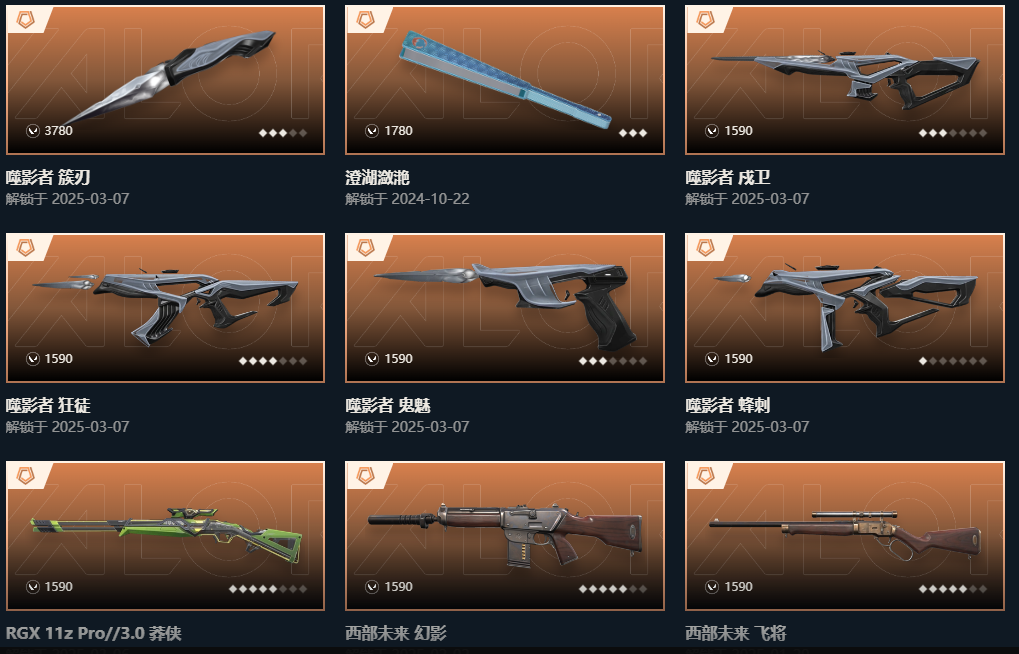
Task: Select the 噬影者 簇刃 knife skin image
Action: (x=172, y=76)
